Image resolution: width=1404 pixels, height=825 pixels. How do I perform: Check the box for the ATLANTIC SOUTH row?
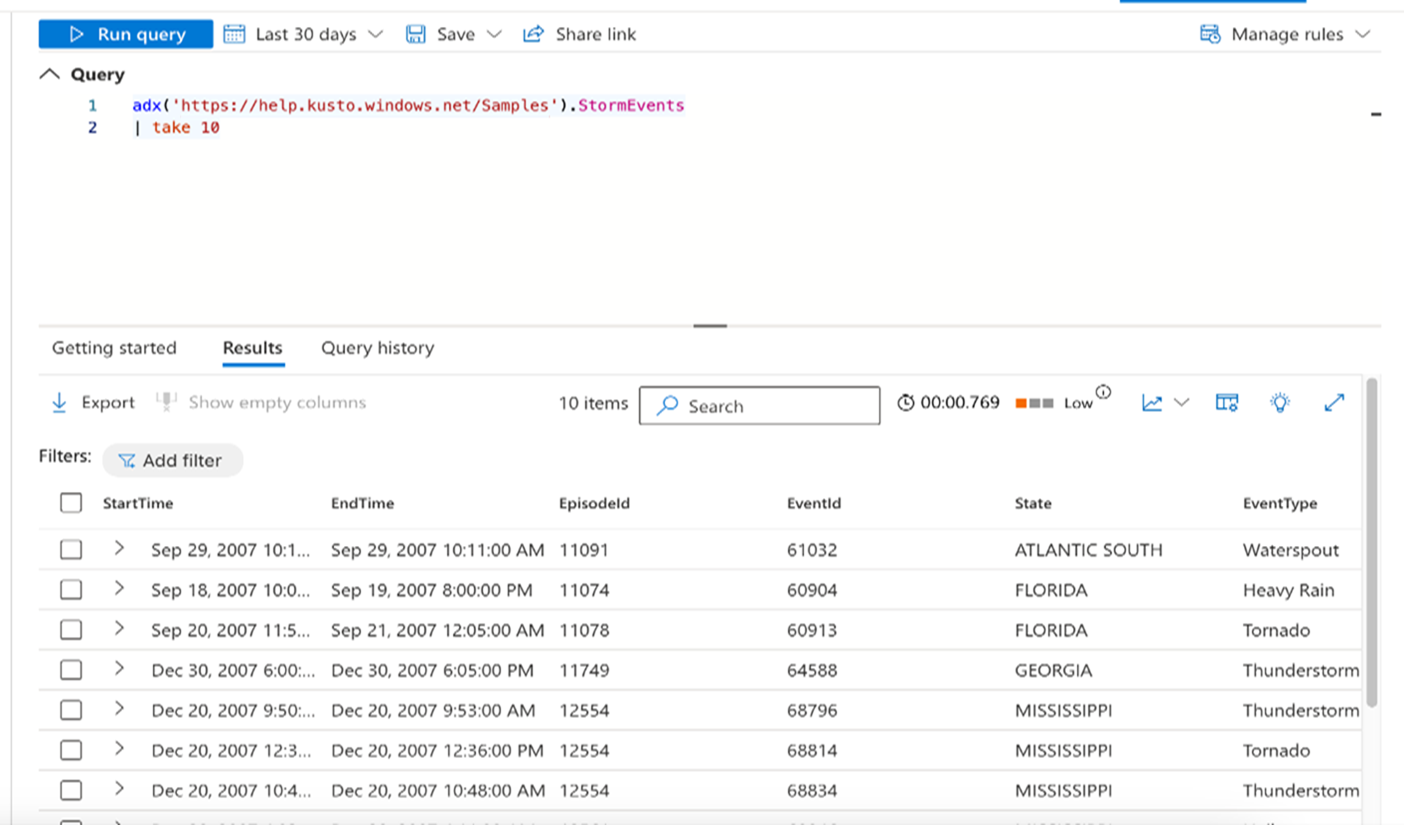click(x=71, y=550)
